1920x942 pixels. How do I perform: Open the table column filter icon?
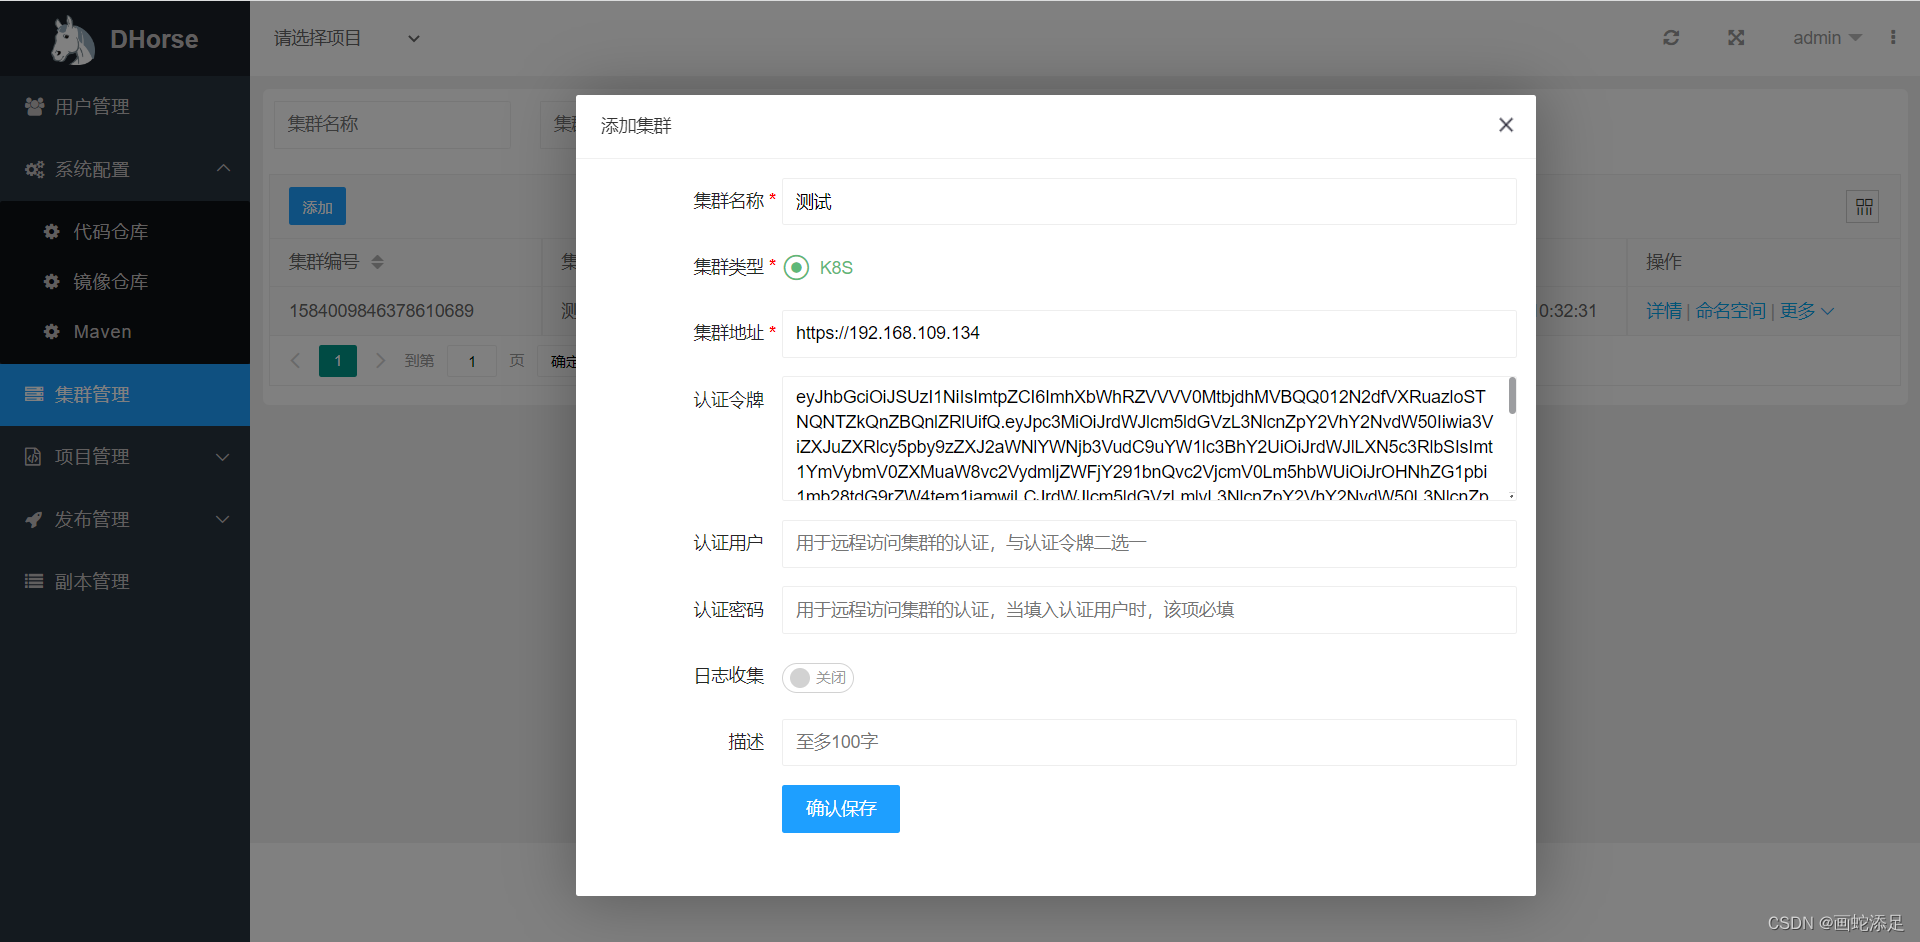pyautogui.click(x=1864, y=207)
